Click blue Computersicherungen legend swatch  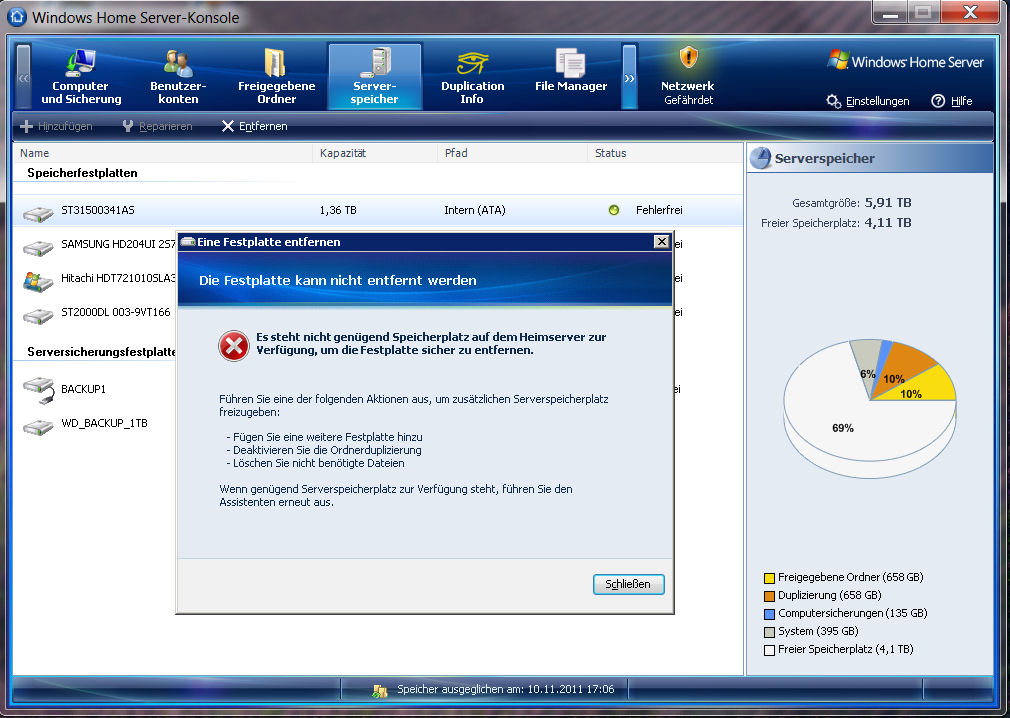[x=769, y=614]
